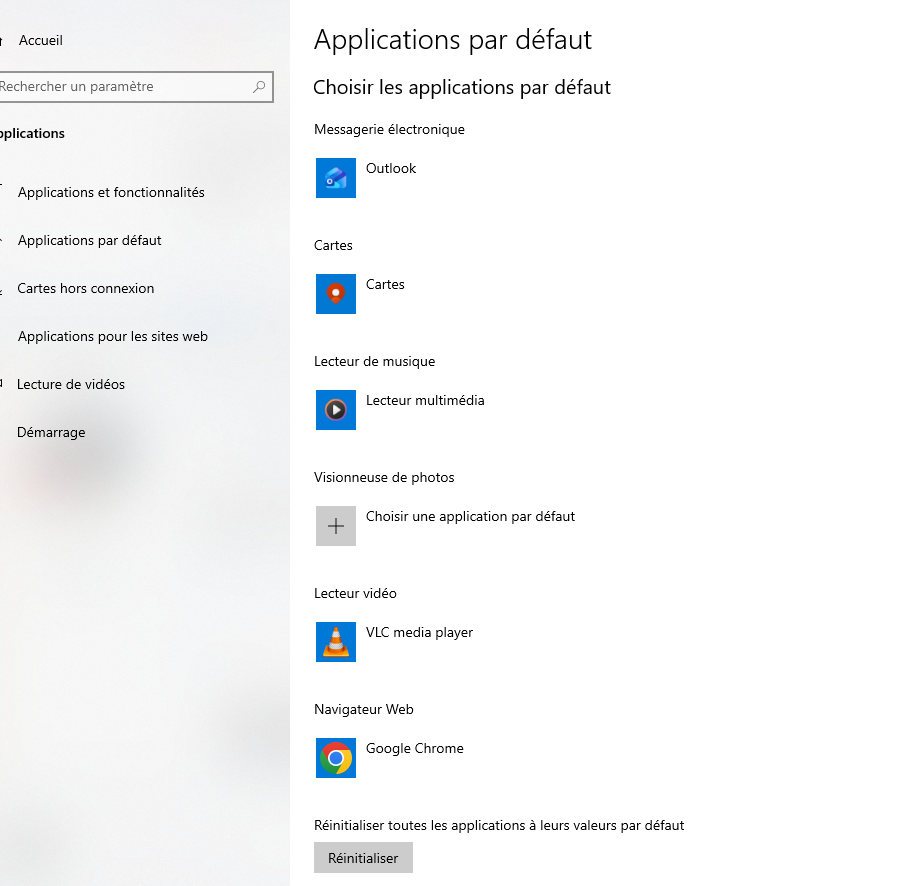Screen dimensions: 913x886
Task: Open the Démarrage settings page
Action: [x=51, y=432]
